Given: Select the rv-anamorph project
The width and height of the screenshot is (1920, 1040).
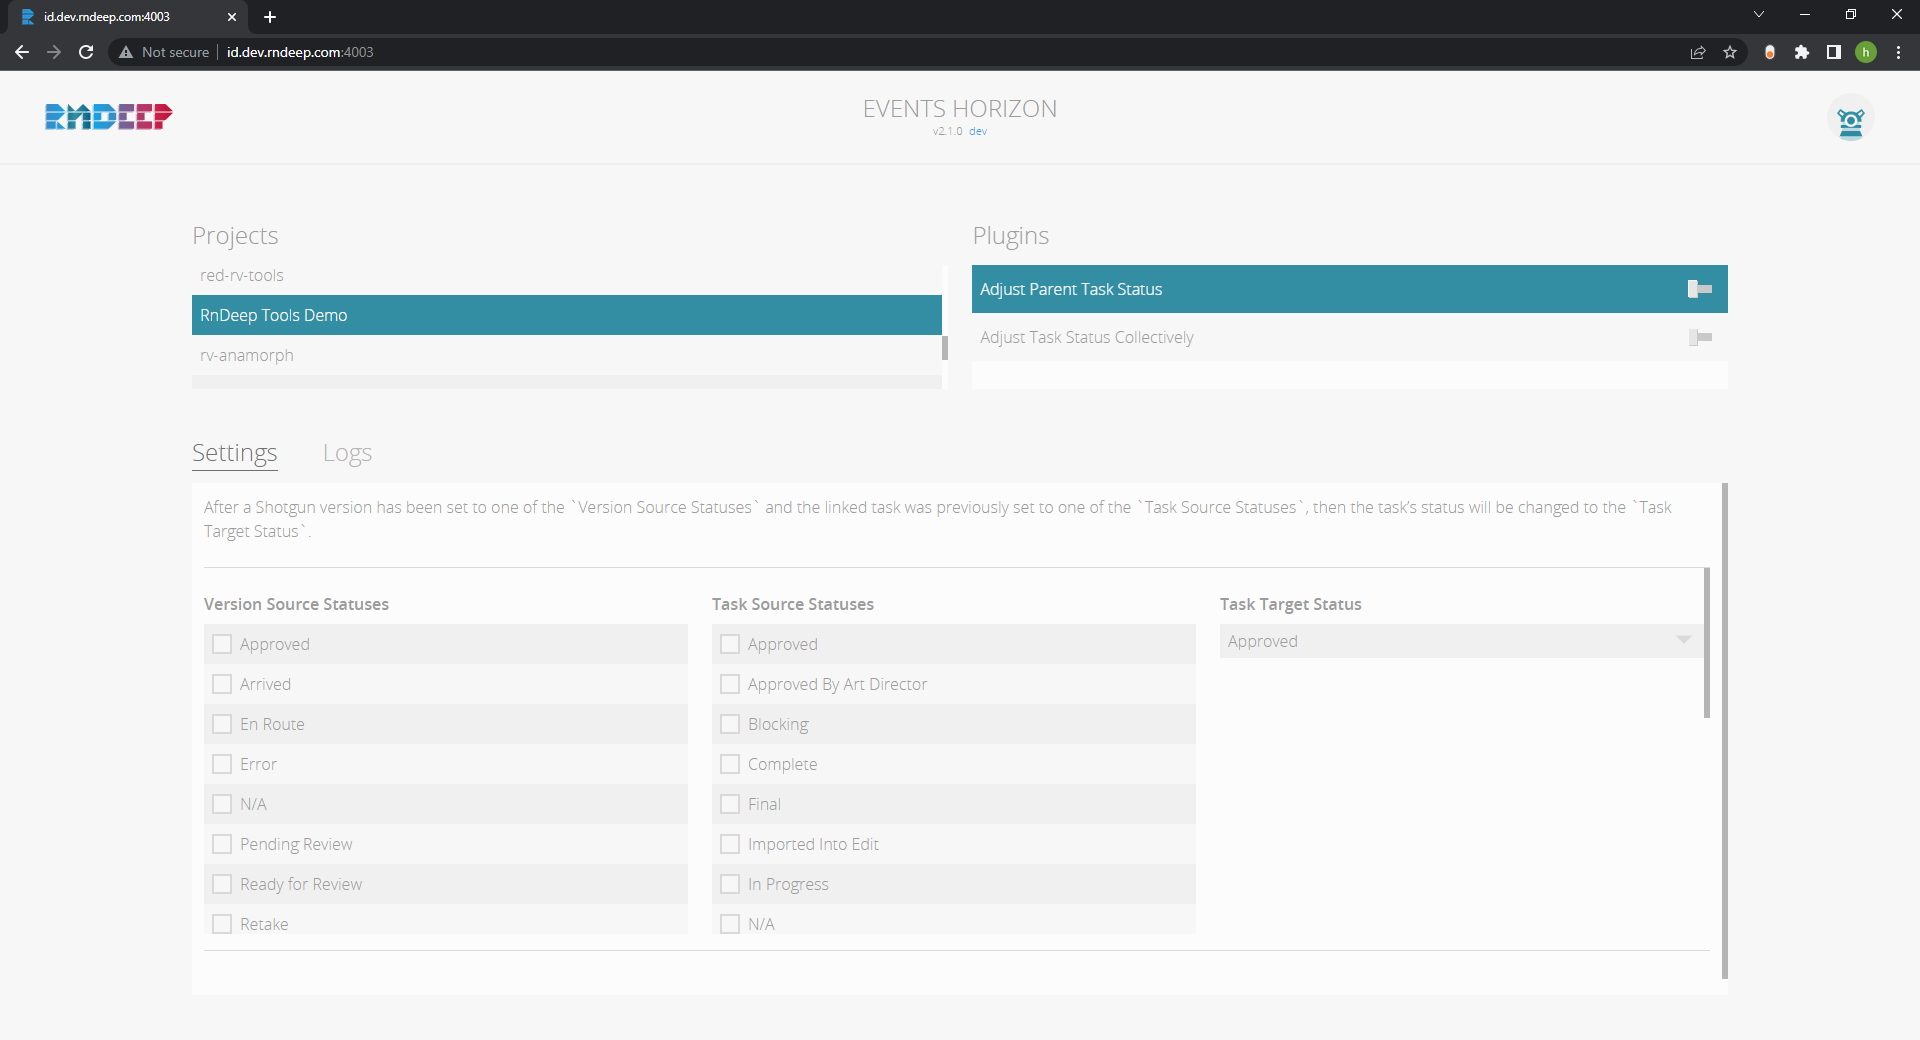Looking at the screenshot, I should (x=247, y=355).
